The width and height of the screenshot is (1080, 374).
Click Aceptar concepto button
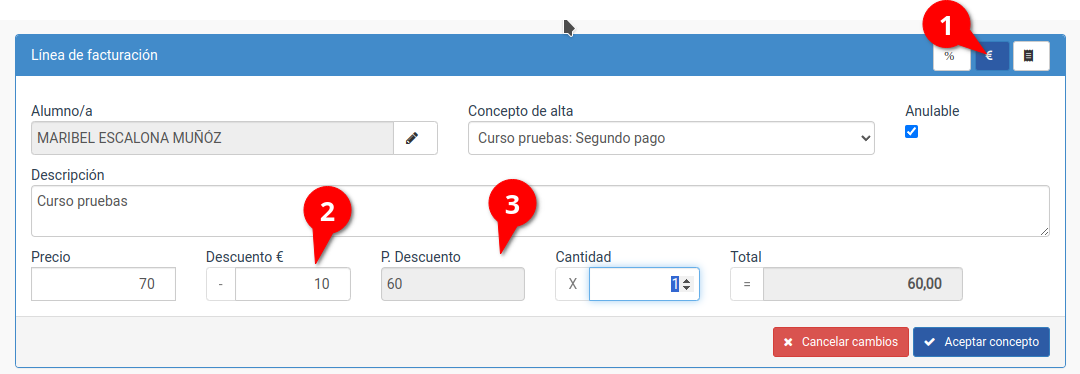pos(982,342)
